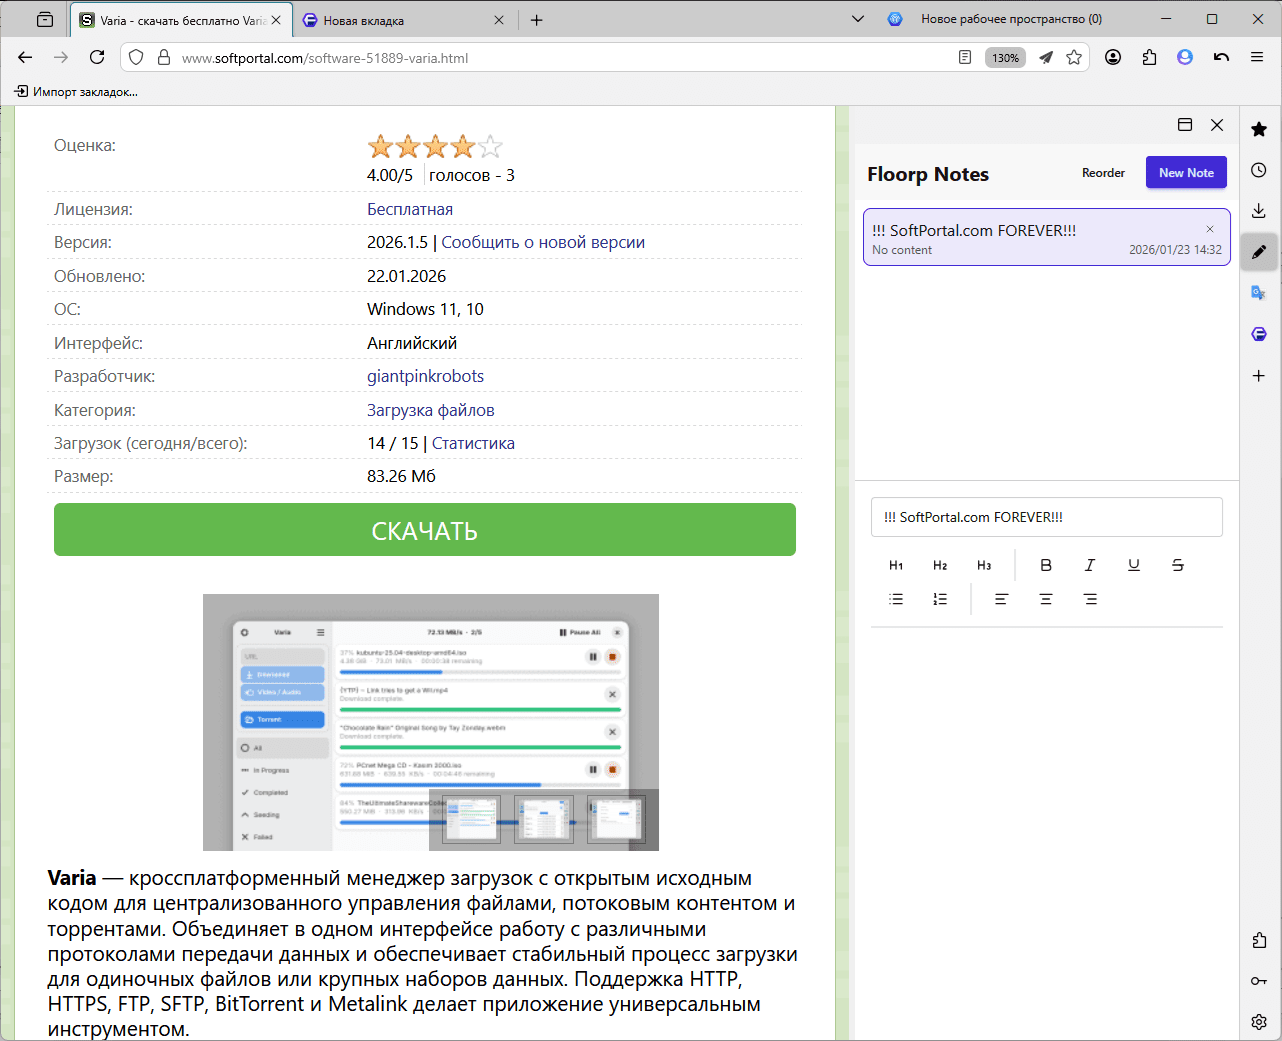Open the downloads panel in sidebar
Screen dimensions: 1282x1041
[1259, 211]
